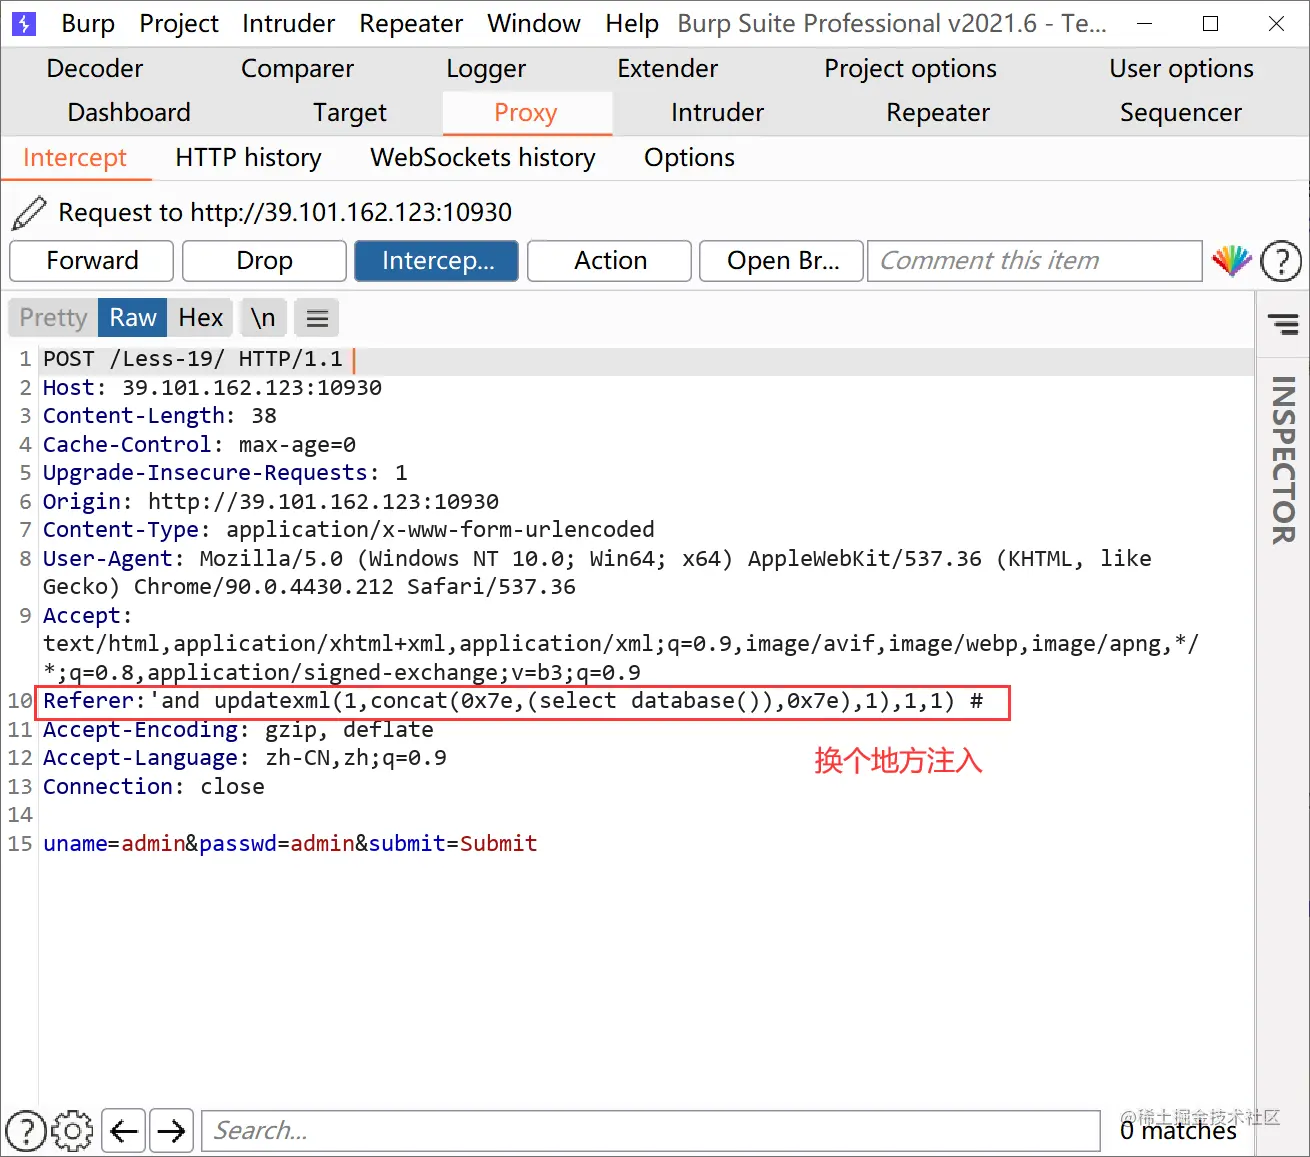This screenshot has width=1310, height=1157.
Task: Minimize the Burp Suite window
Action: coord(1146,23)
